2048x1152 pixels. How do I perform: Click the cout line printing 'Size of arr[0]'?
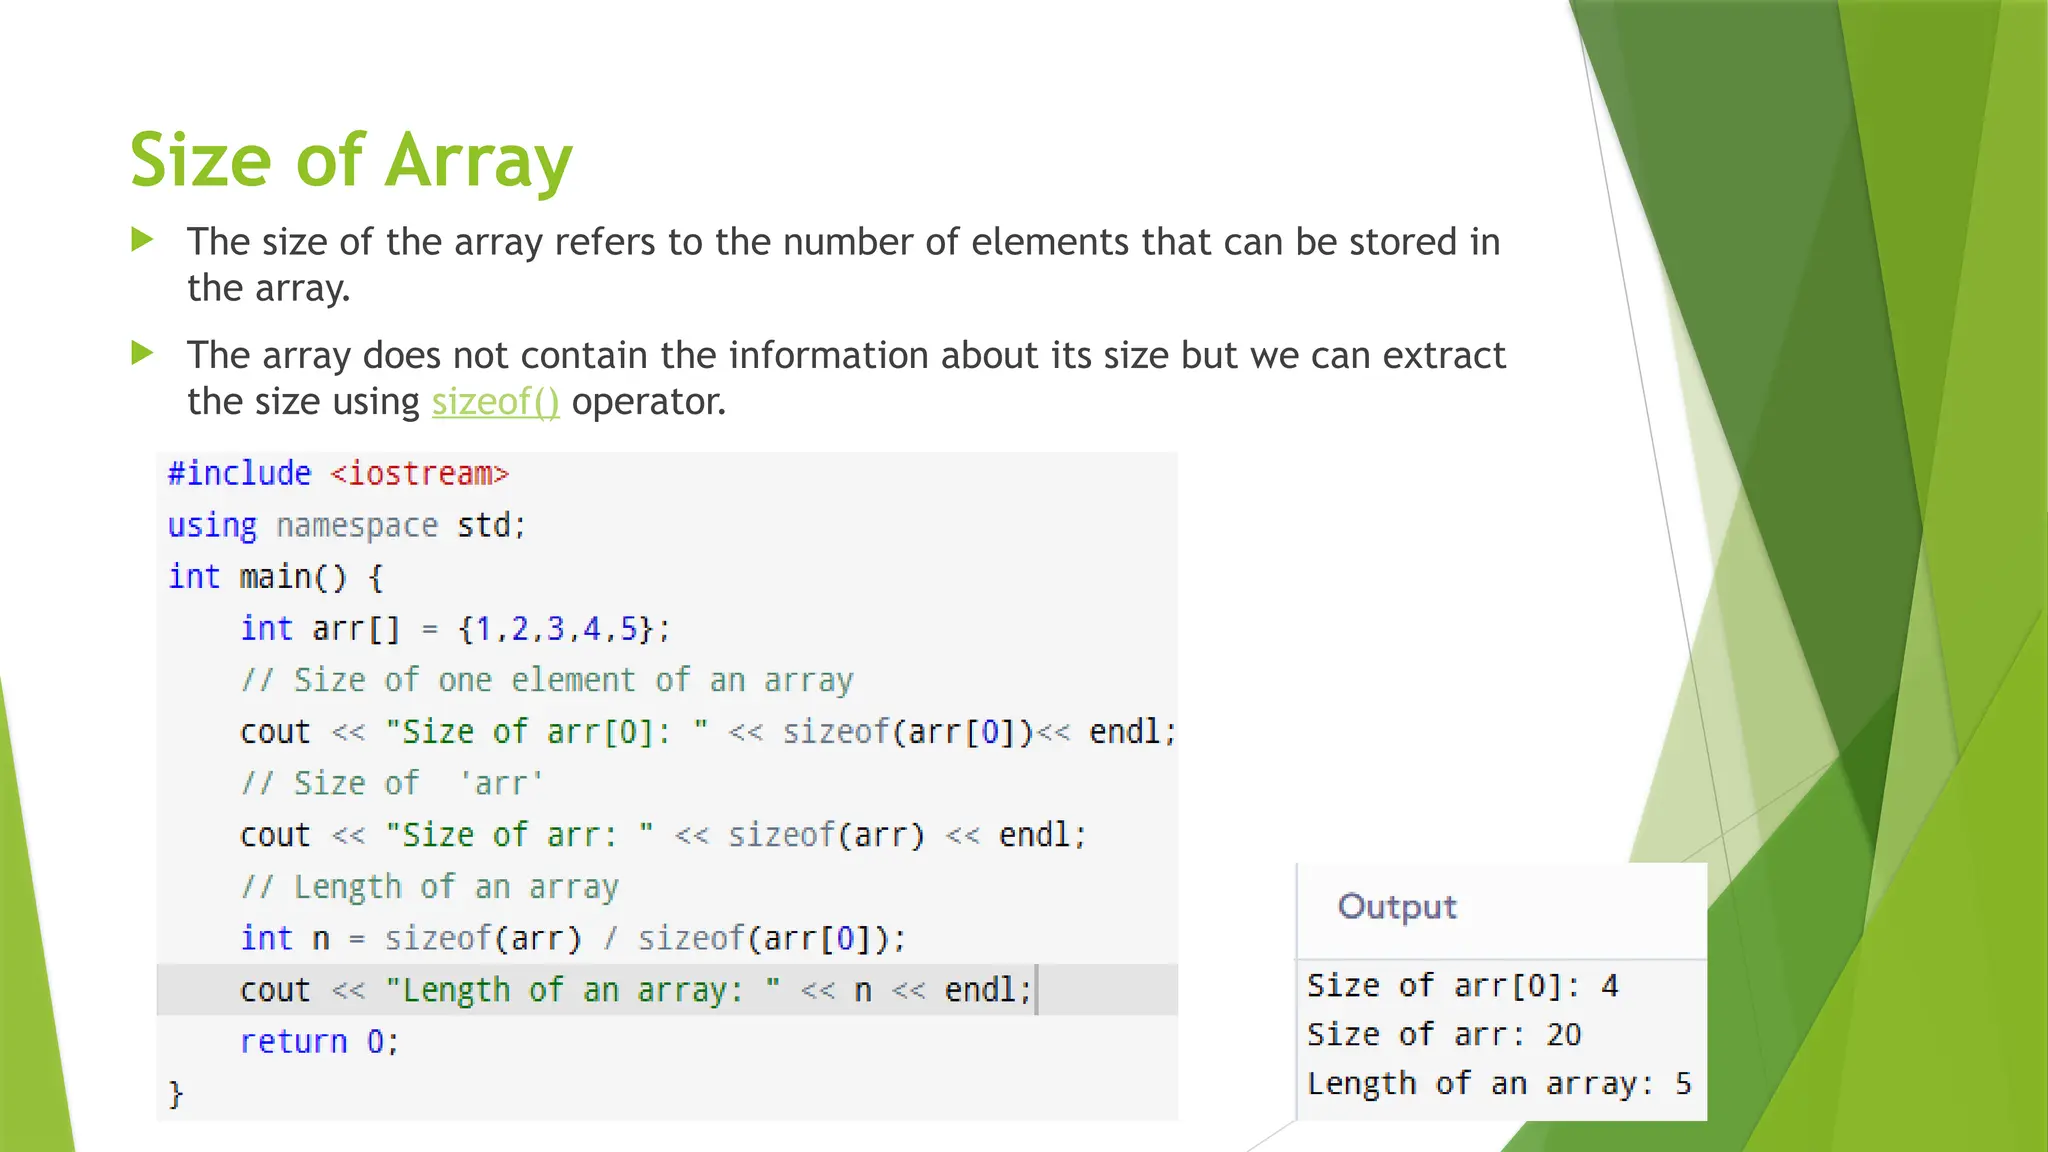[707, 732]
